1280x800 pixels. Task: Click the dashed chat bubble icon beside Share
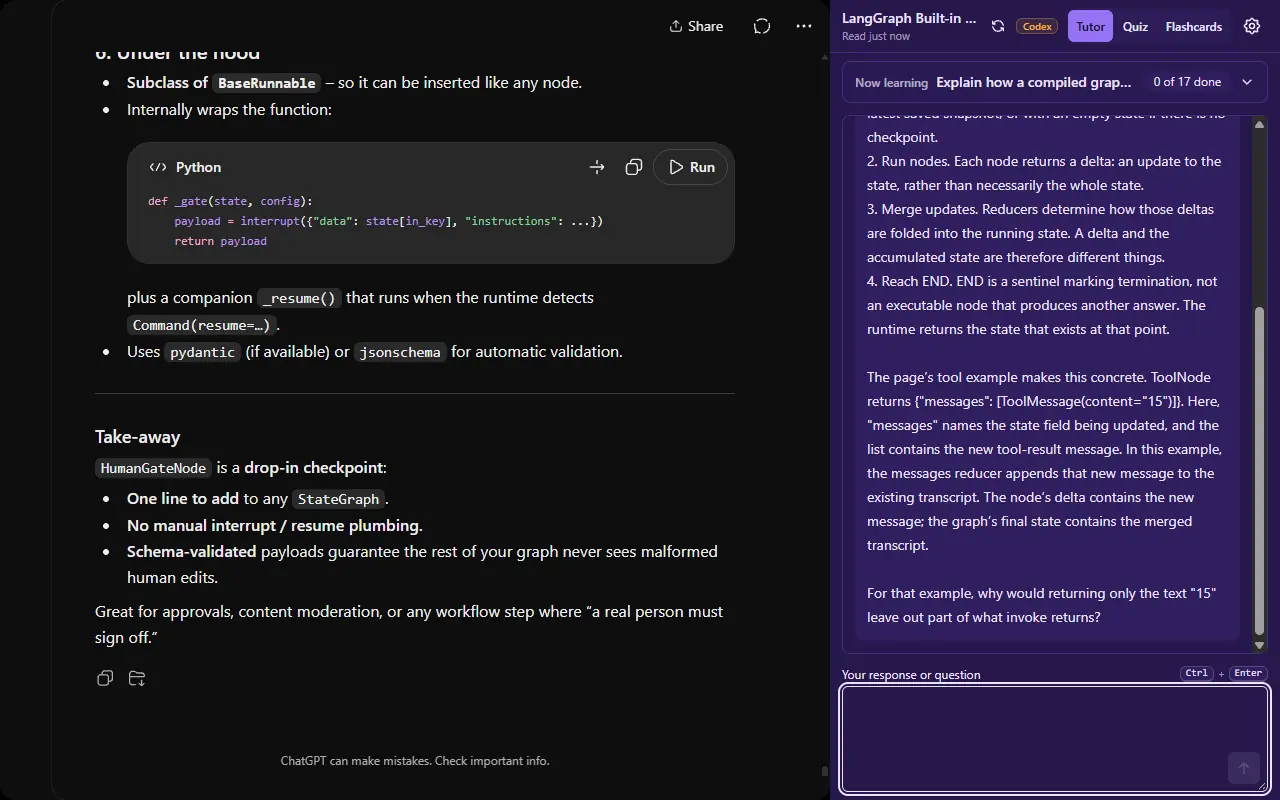[762, 26]
